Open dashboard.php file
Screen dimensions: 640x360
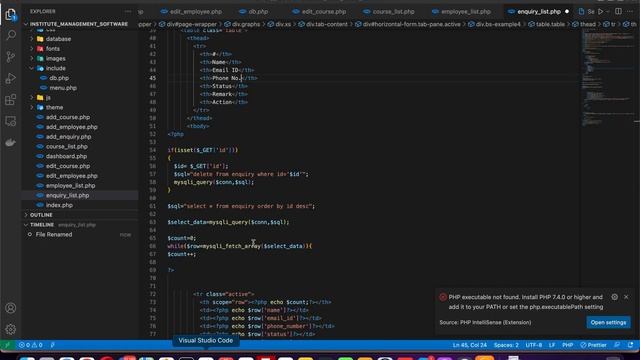(66, 156)
